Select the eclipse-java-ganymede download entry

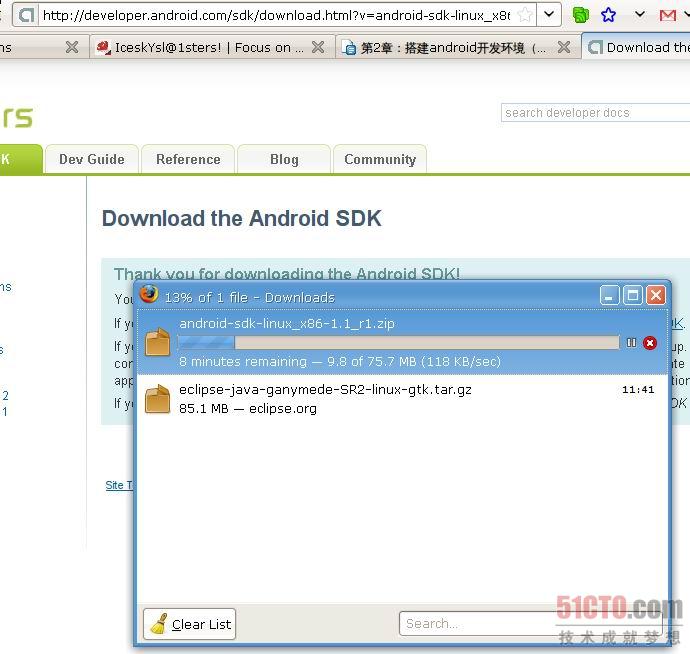point(402,399)
